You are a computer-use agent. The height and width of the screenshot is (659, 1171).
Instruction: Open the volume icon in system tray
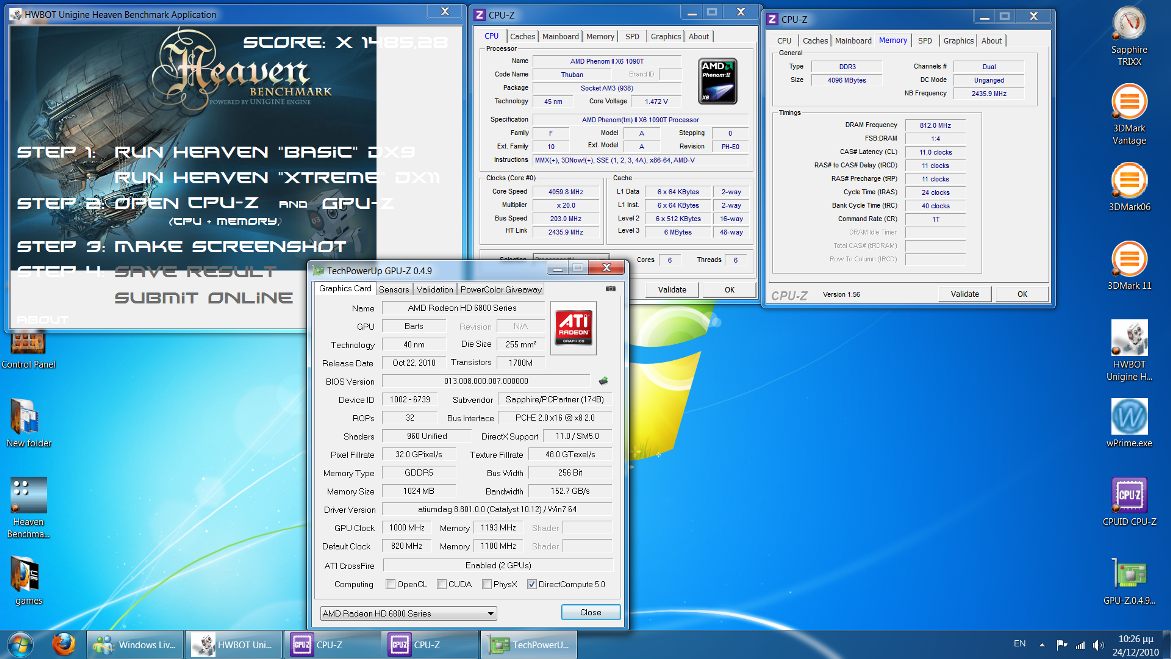1098,645
